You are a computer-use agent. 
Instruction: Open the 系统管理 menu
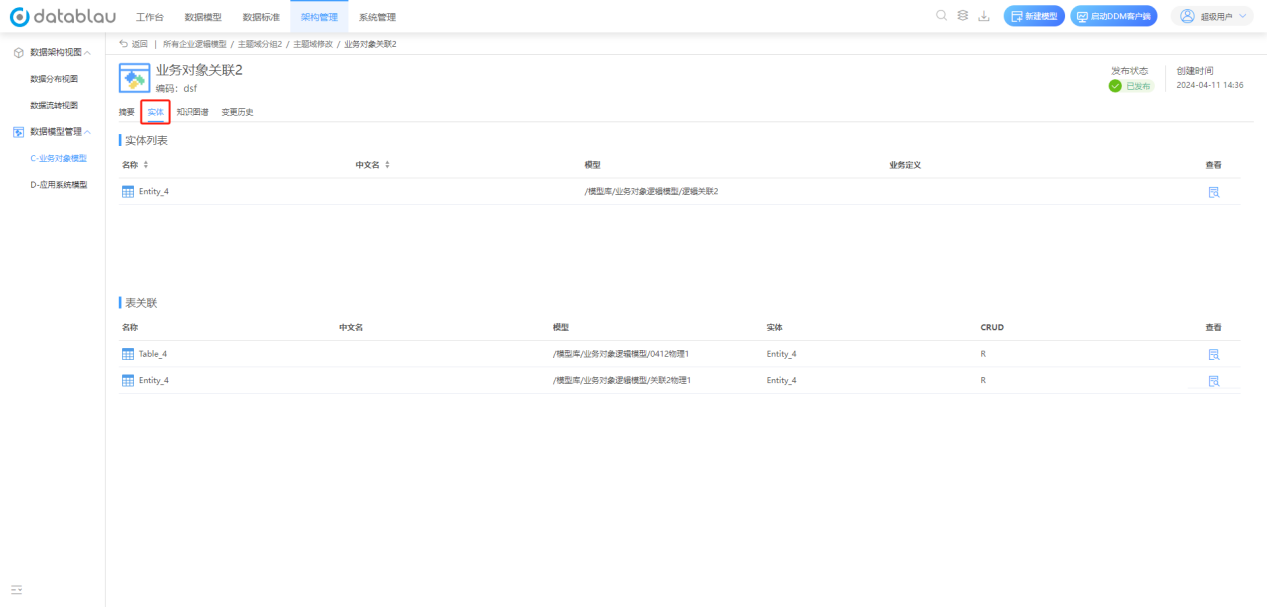tap(377, 17)
